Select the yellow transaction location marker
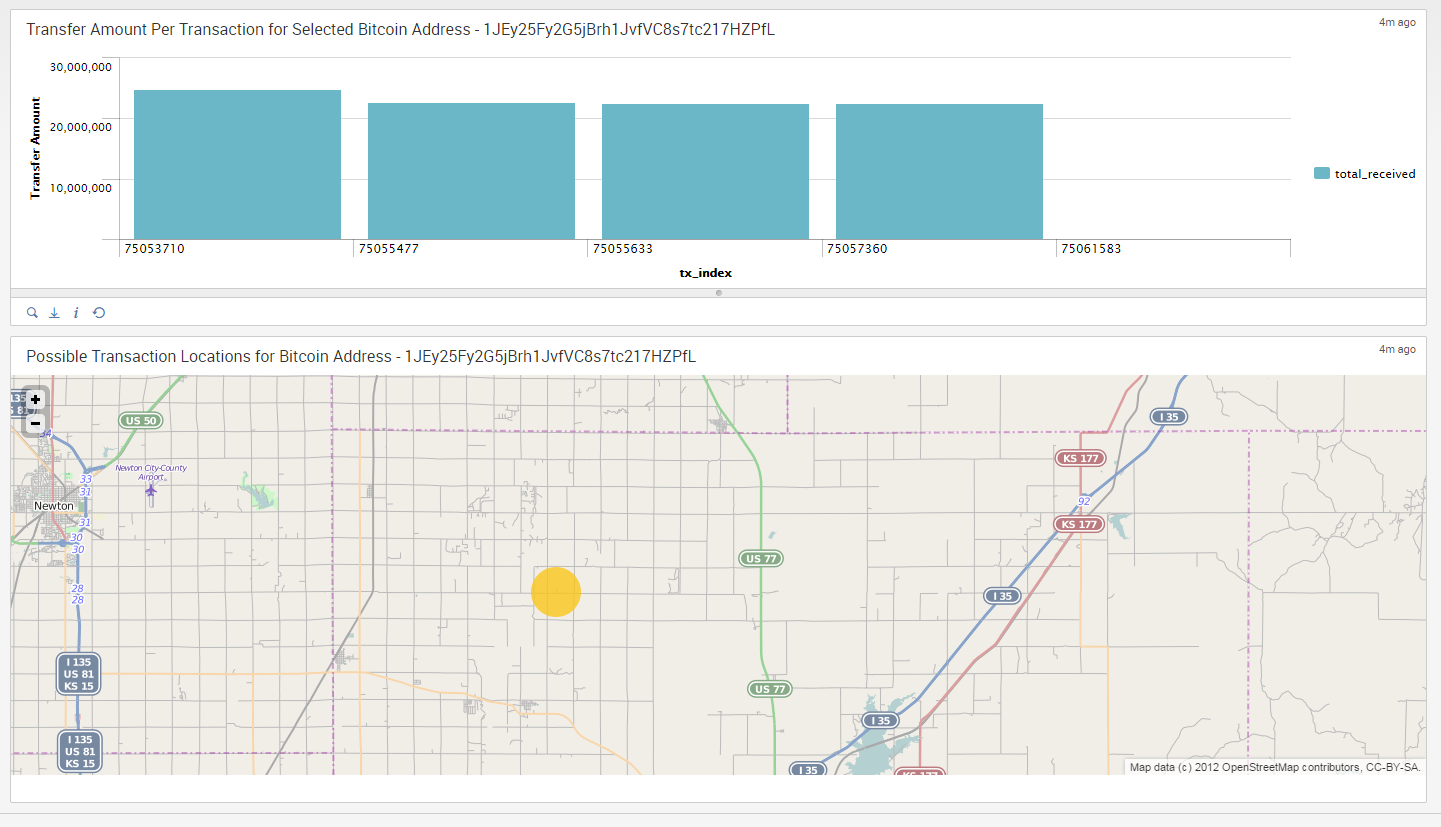Image resolution: width=1441 pixels, height=827 pixels. click(x=556, y=591)
